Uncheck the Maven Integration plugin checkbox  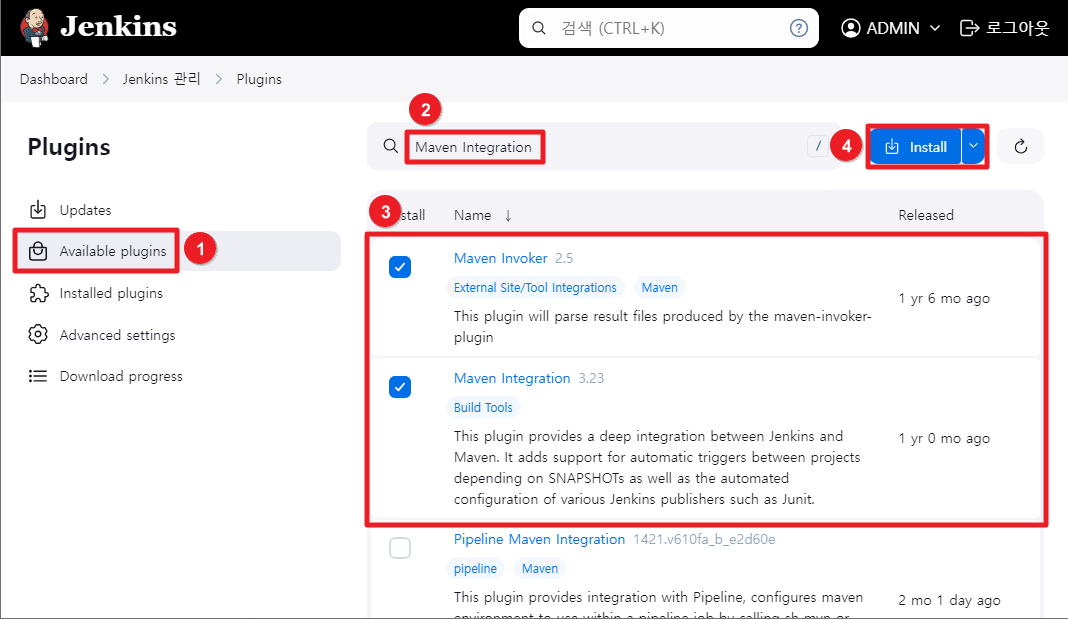[400, 387]
